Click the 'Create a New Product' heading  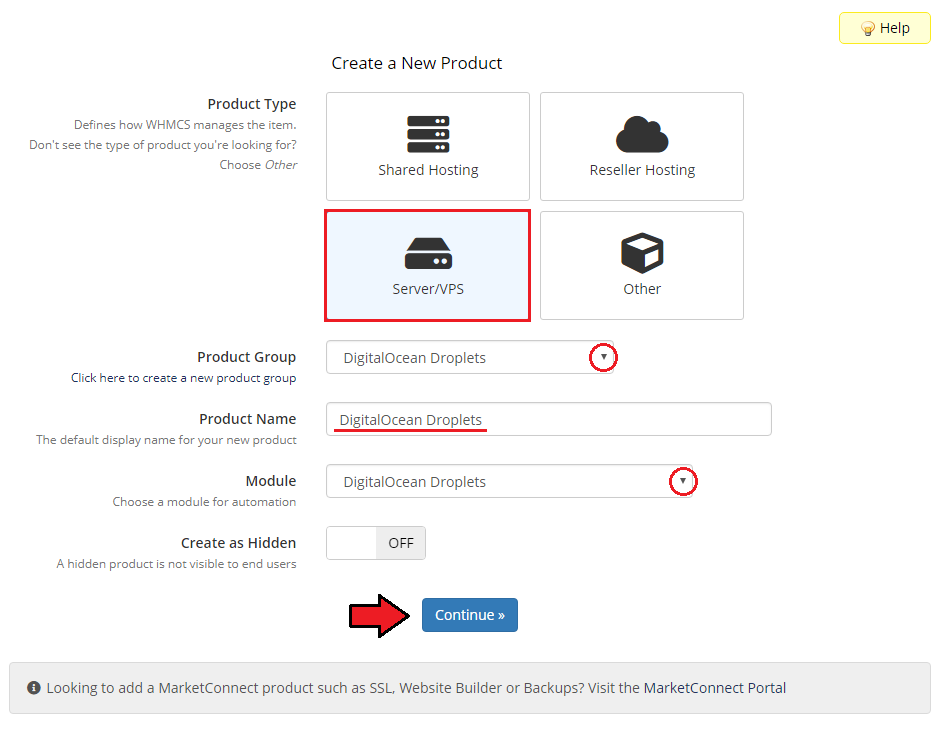click(416, 63)
